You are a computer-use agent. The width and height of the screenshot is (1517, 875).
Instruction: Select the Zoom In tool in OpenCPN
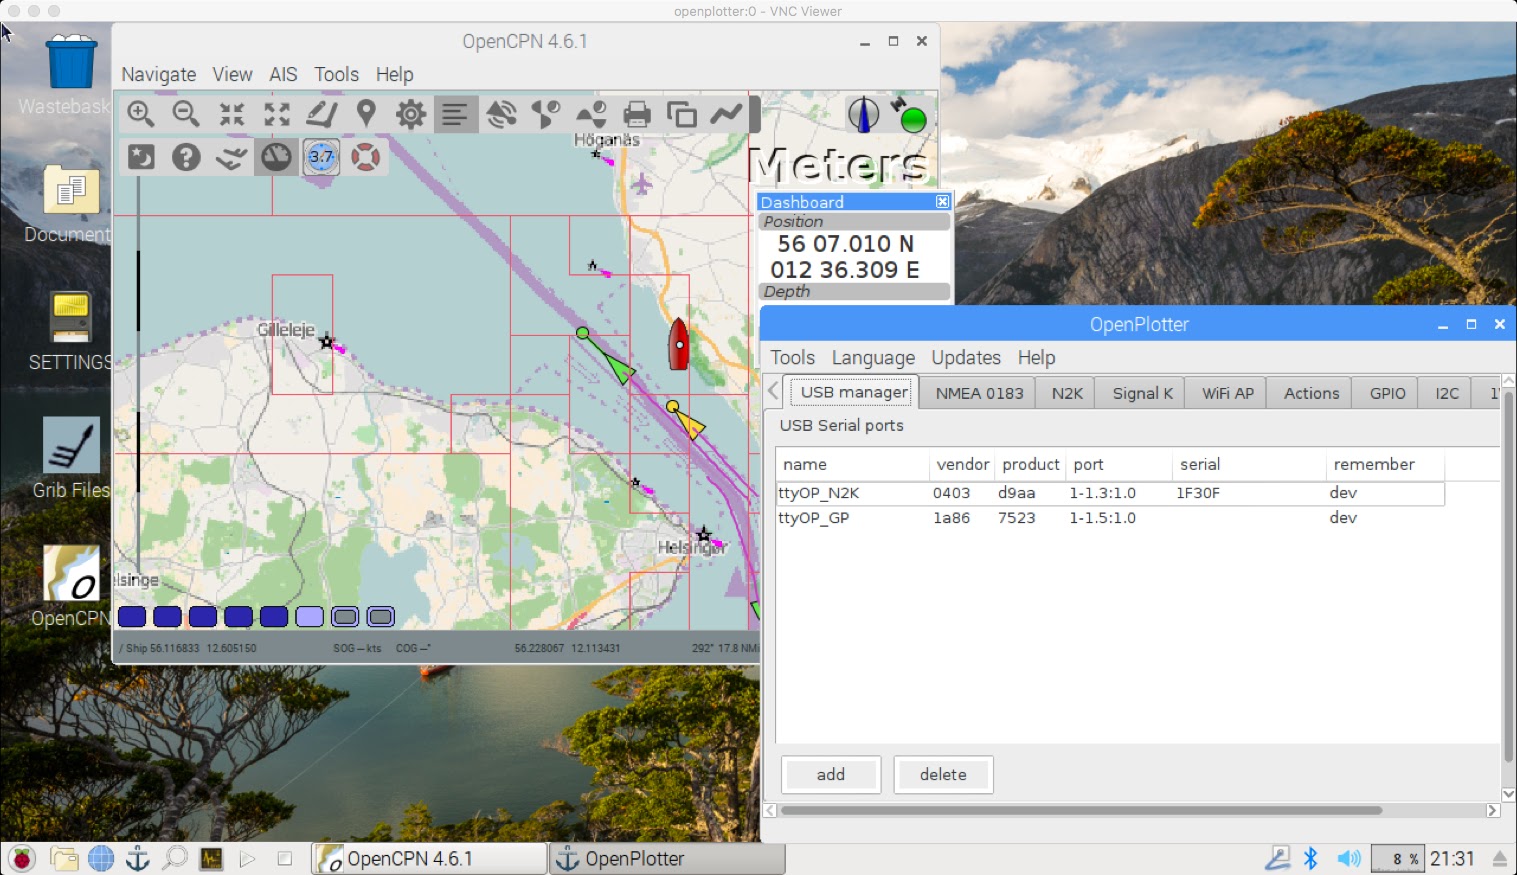coord(140,113)
